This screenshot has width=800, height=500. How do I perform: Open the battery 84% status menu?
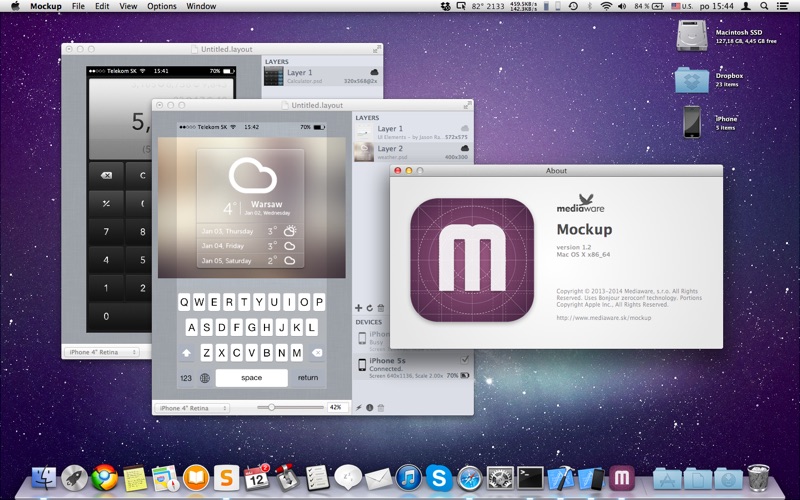coord(649,6)
